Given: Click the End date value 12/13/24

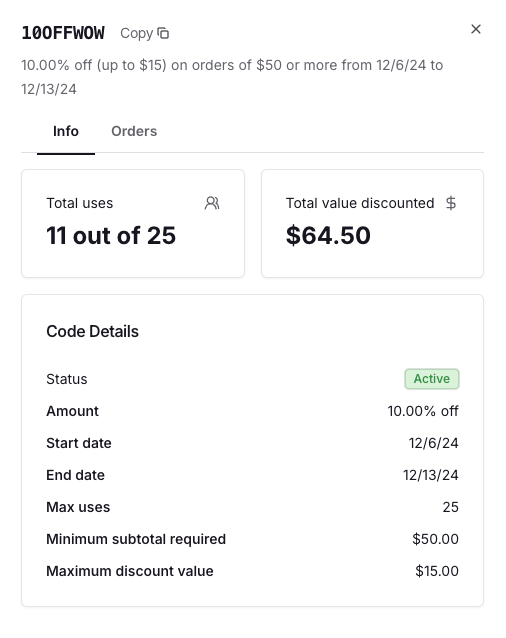Looking at the screenshot, I should pos(431,475).
